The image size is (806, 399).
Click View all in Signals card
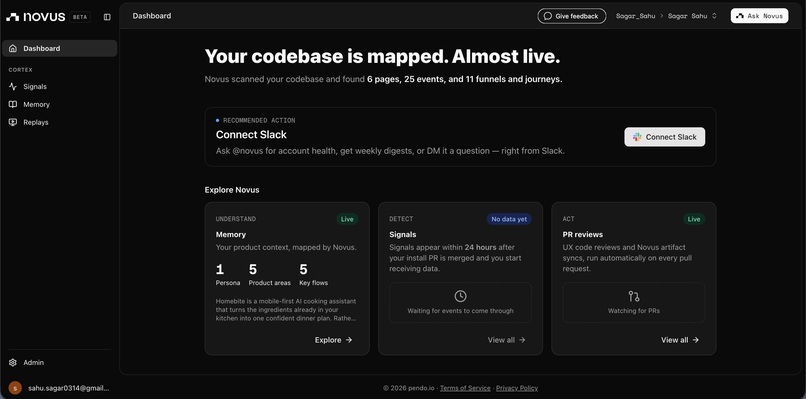507,340
